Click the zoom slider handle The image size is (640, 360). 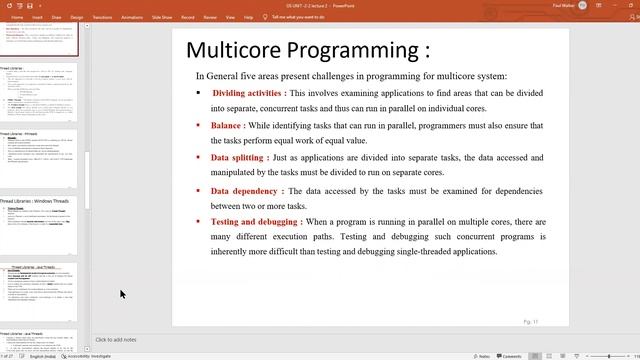coord(609,356)
